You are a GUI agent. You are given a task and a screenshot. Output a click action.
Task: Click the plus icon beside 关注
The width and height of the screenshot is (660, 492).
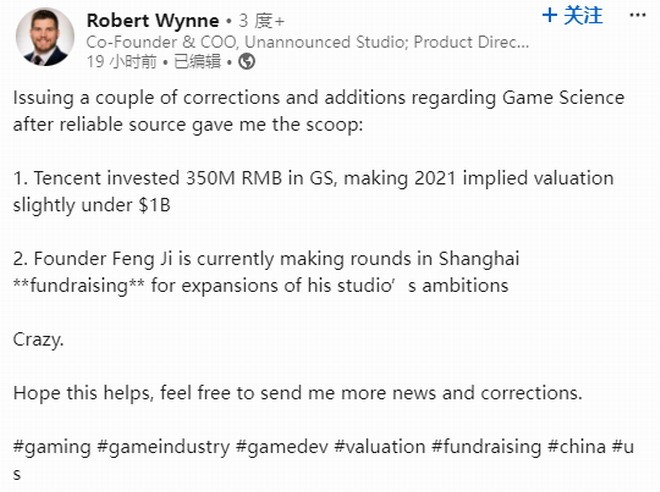550,16
